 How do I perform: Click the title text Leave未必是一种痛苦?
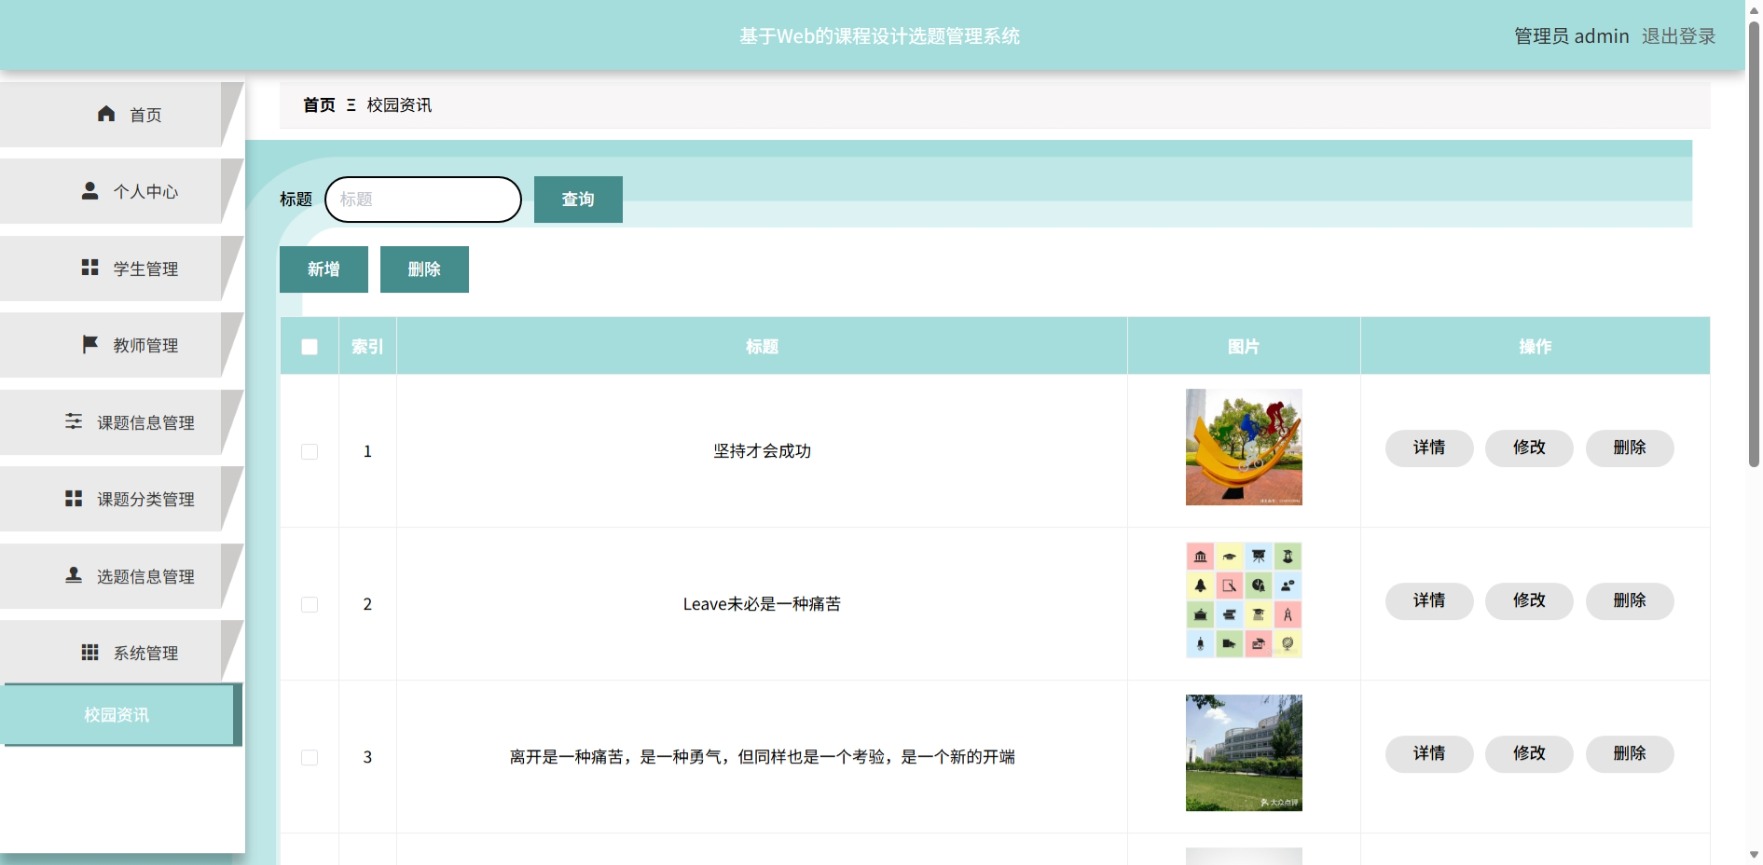tap(762, 604)
